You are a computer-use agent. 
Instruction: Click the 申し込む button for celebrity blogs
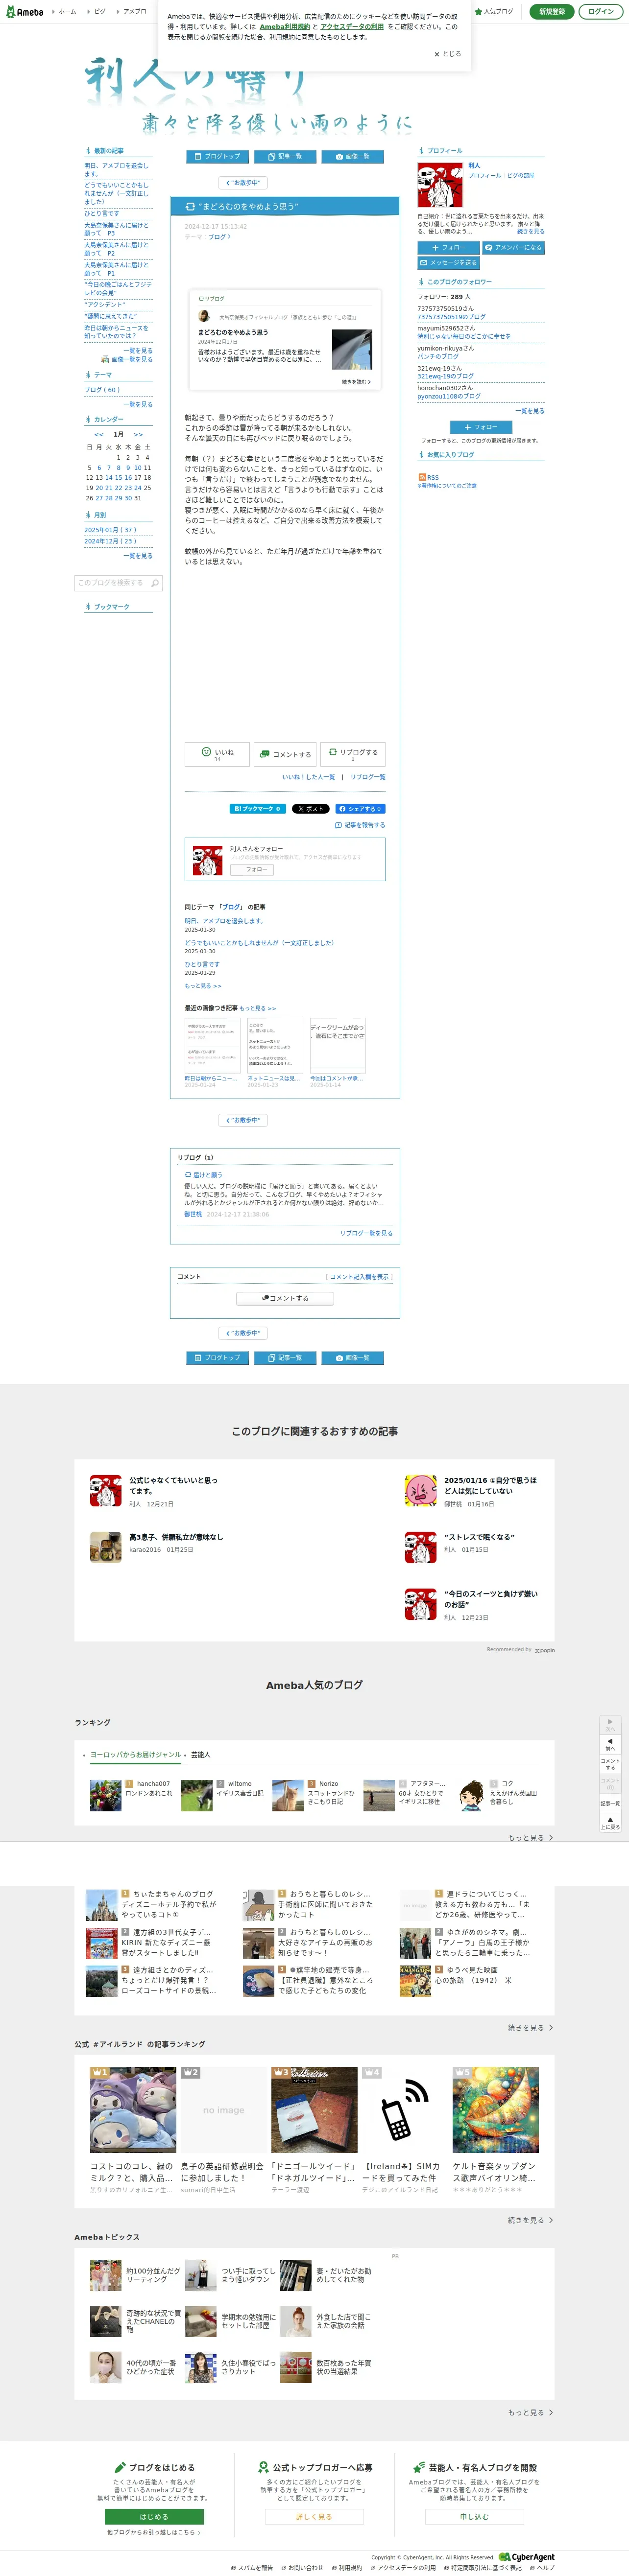tap(474, 2516)
